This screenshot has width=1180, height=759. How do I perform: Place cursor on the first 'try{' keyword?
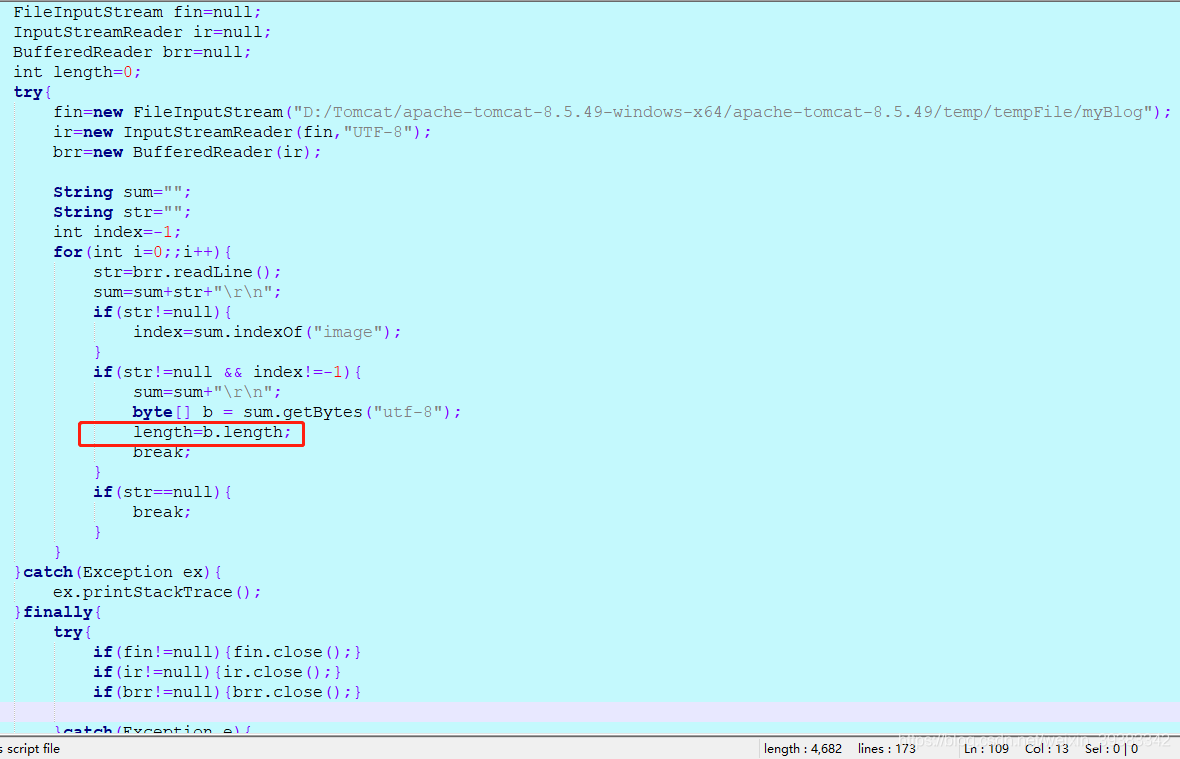(x=32, y=93)
